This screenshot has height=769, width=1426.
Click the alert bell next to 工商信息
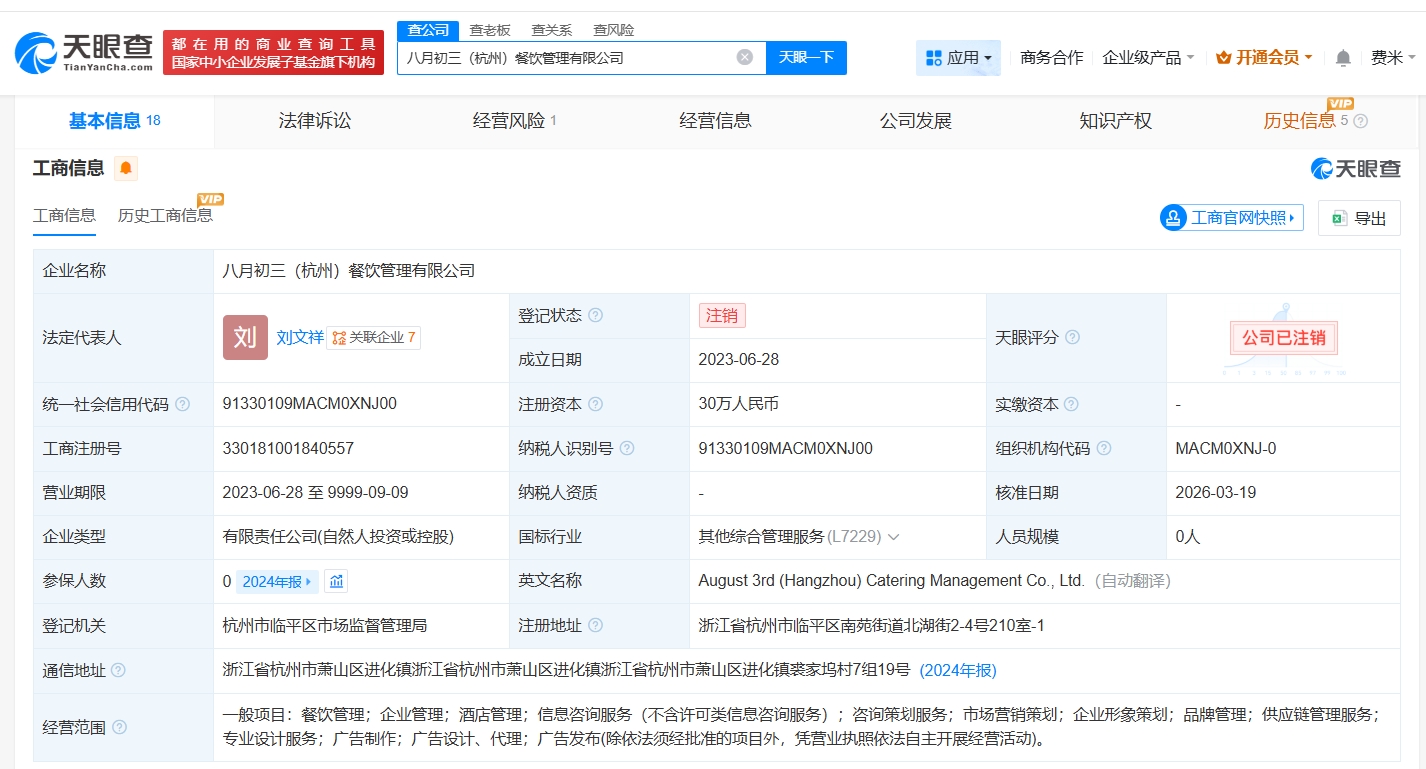[x=124, y=168]
